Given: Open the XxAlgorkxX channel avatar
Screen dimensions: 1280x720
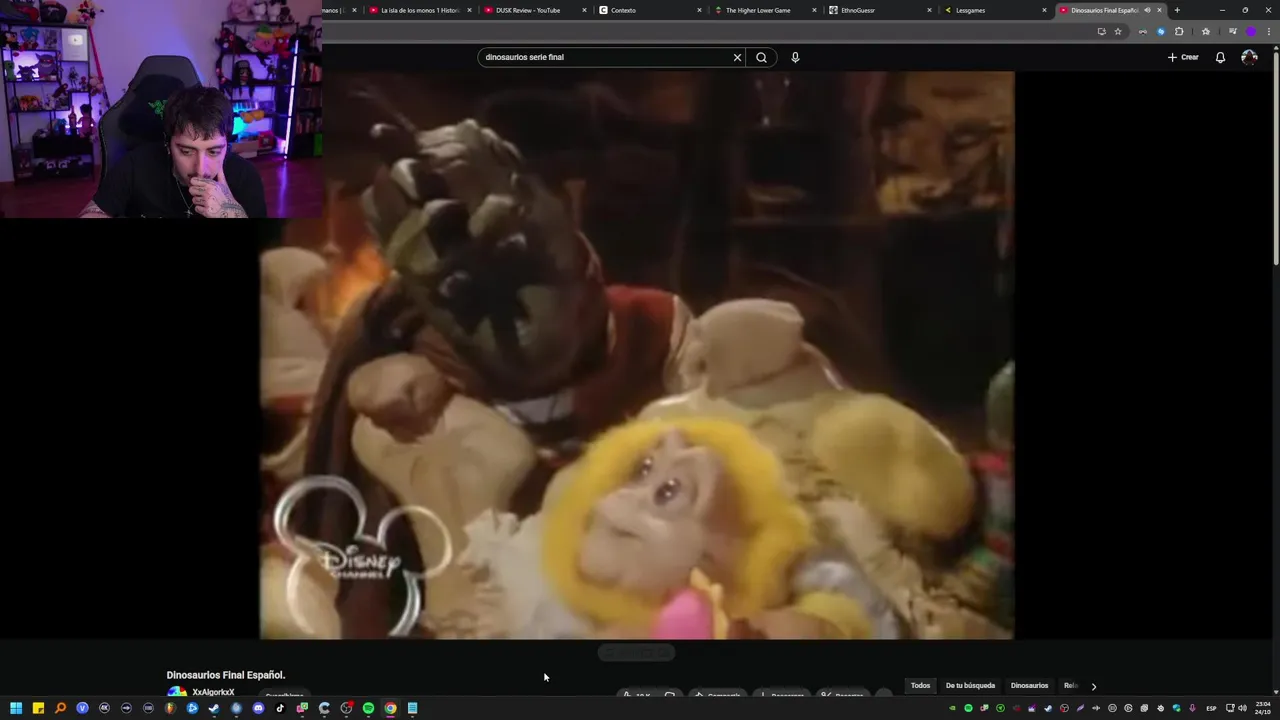Looking at the screenshot, I should [177, 692].
